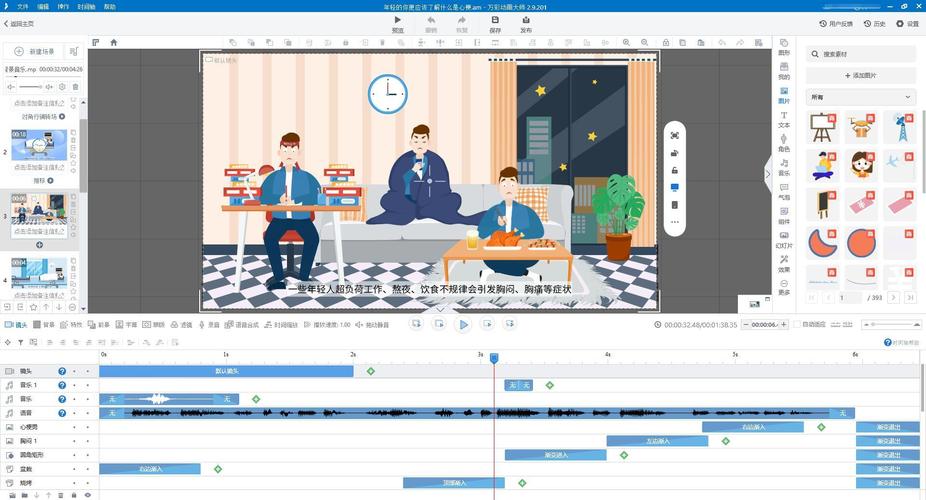Image resolution: width=926 pixels, height=500 pixels.
Task: Open the 编辑 menu
Action: pos(43,6)
